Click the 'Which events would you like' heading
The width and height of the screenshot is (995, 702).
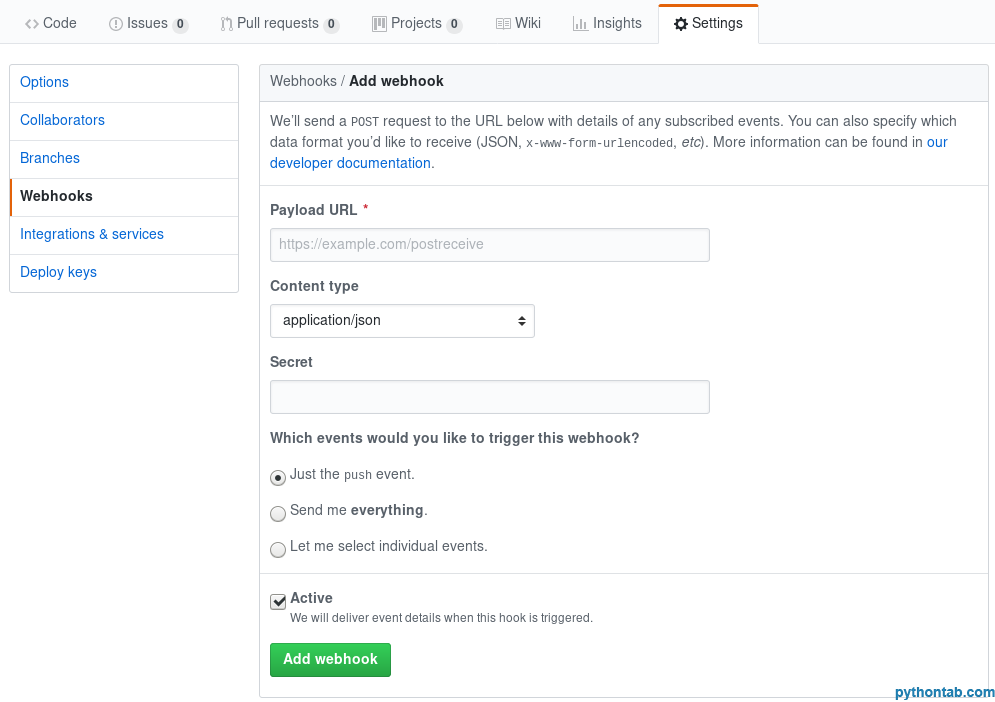point(454,439)
